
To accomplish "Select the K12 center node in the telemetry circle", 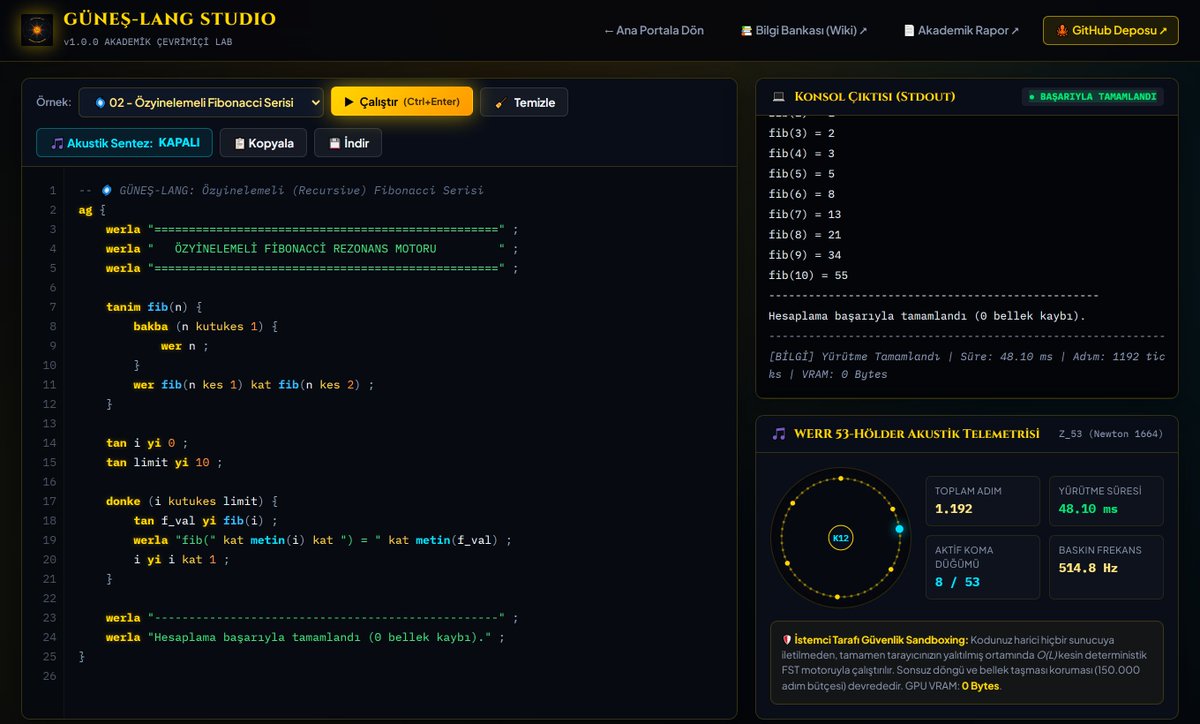I will tap(840, 538).
